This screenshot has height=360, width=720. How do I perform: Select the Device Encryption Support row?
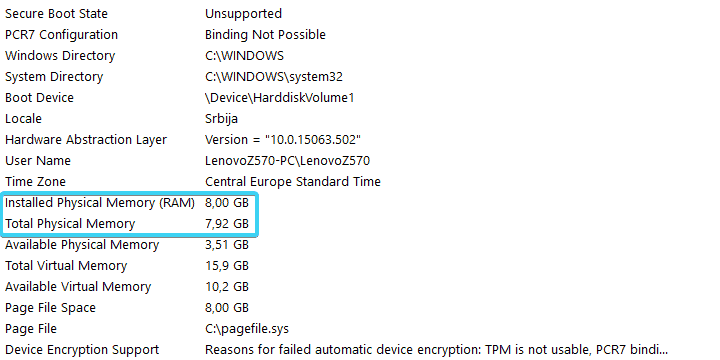(x=360, y=350)
